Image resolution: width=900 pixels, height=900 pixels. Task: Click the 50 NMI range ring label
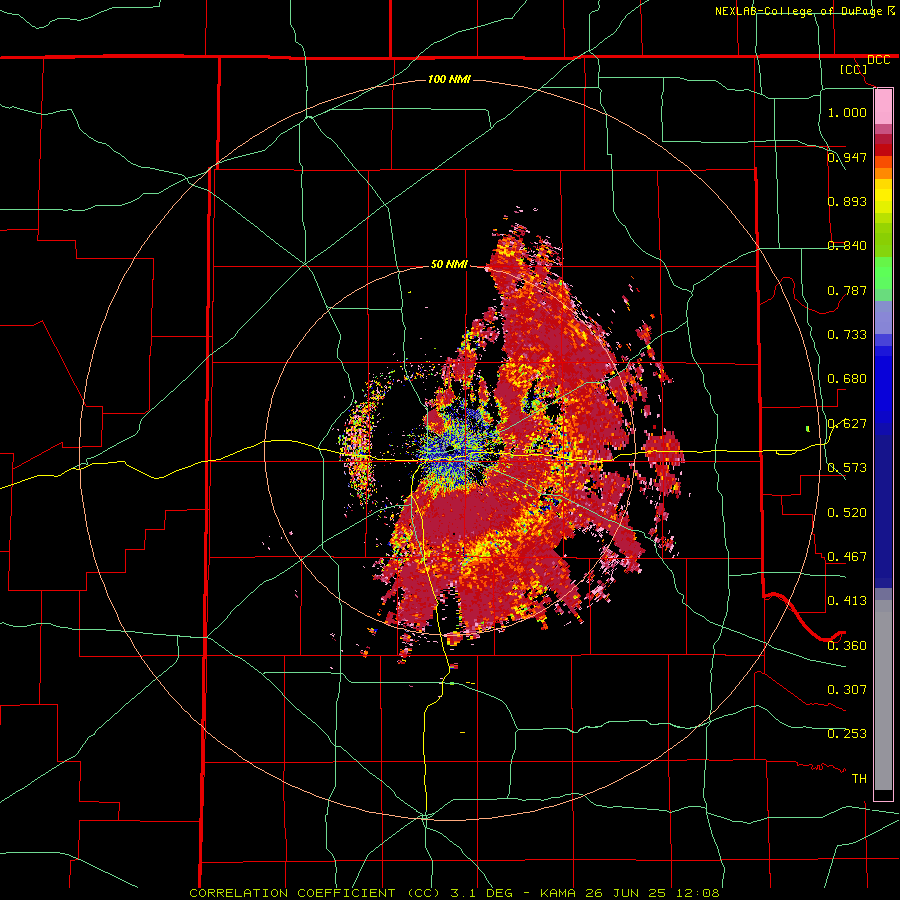(x=449, y=264)
